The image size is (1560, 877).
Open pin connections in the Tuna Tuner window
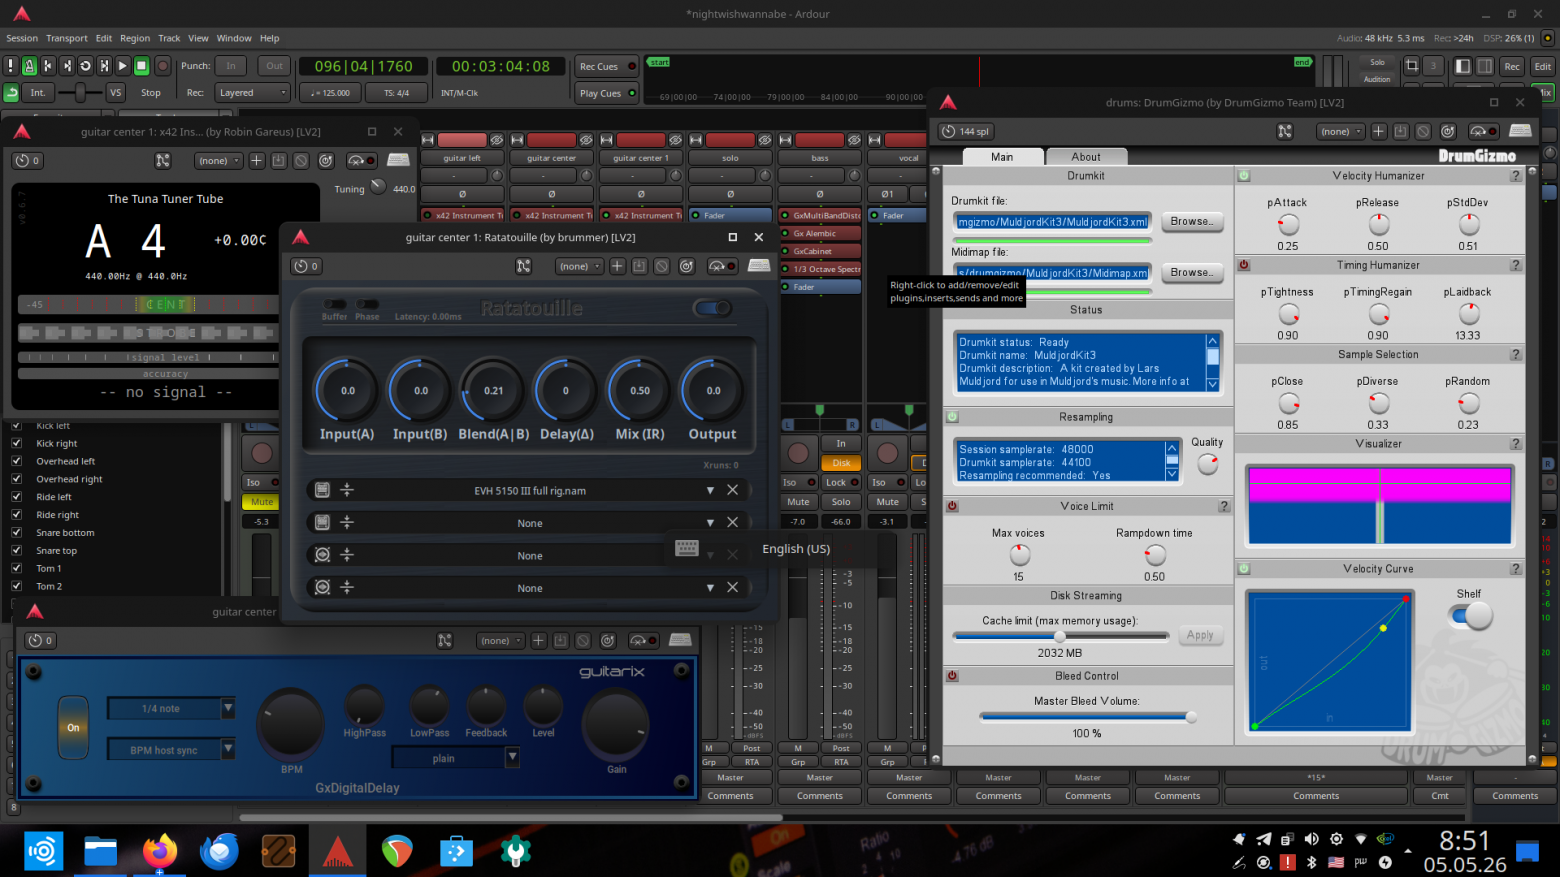163,160
